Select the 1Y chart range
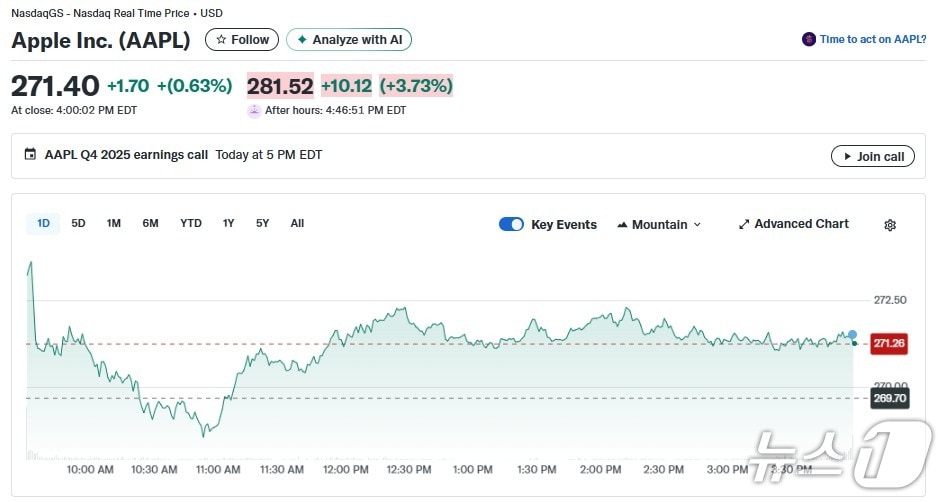Image resolution: width=946 pixels, height=502 pixels. [229, 223]
